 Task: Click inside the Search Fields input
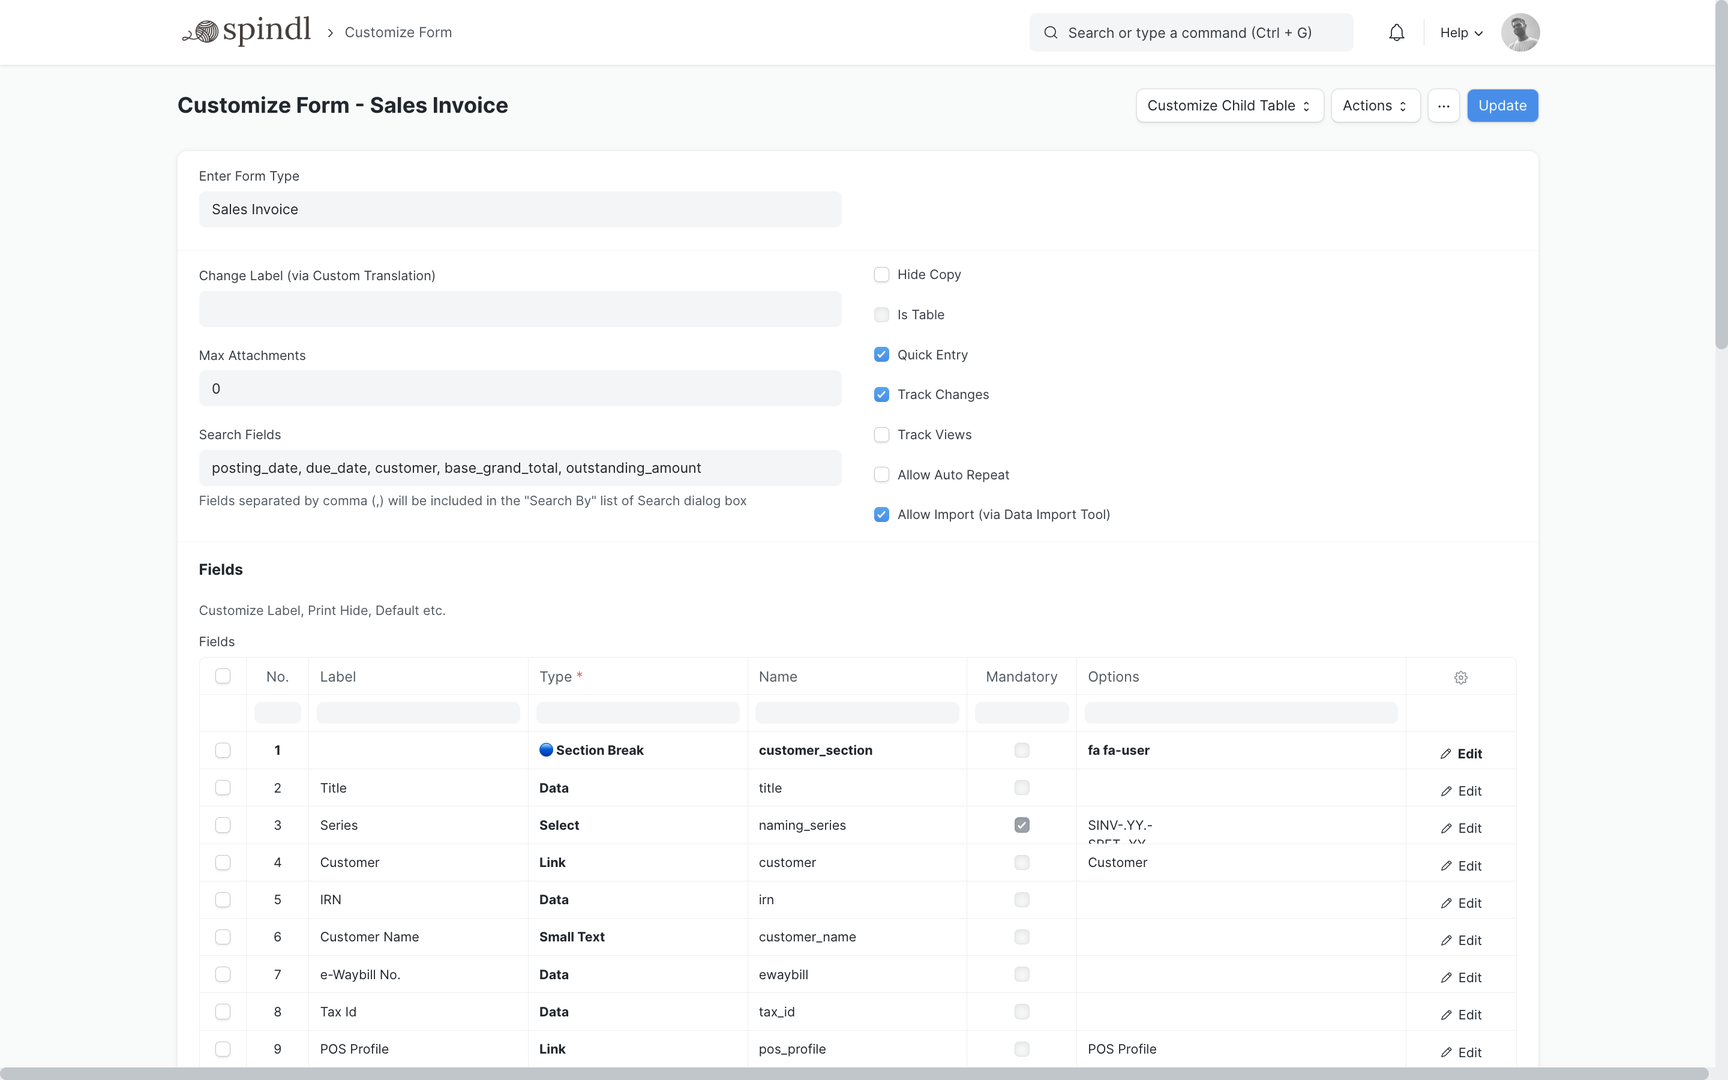pyautogui.click(x=519, y=467)
